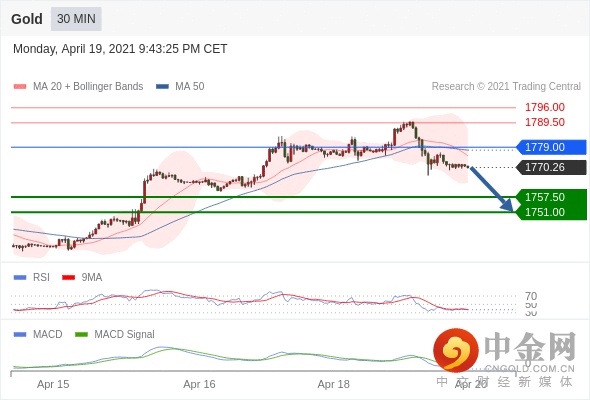
Task: Click the 'Apr 15' date axis label
Action: pyautogui.click(x=53, y=384)
